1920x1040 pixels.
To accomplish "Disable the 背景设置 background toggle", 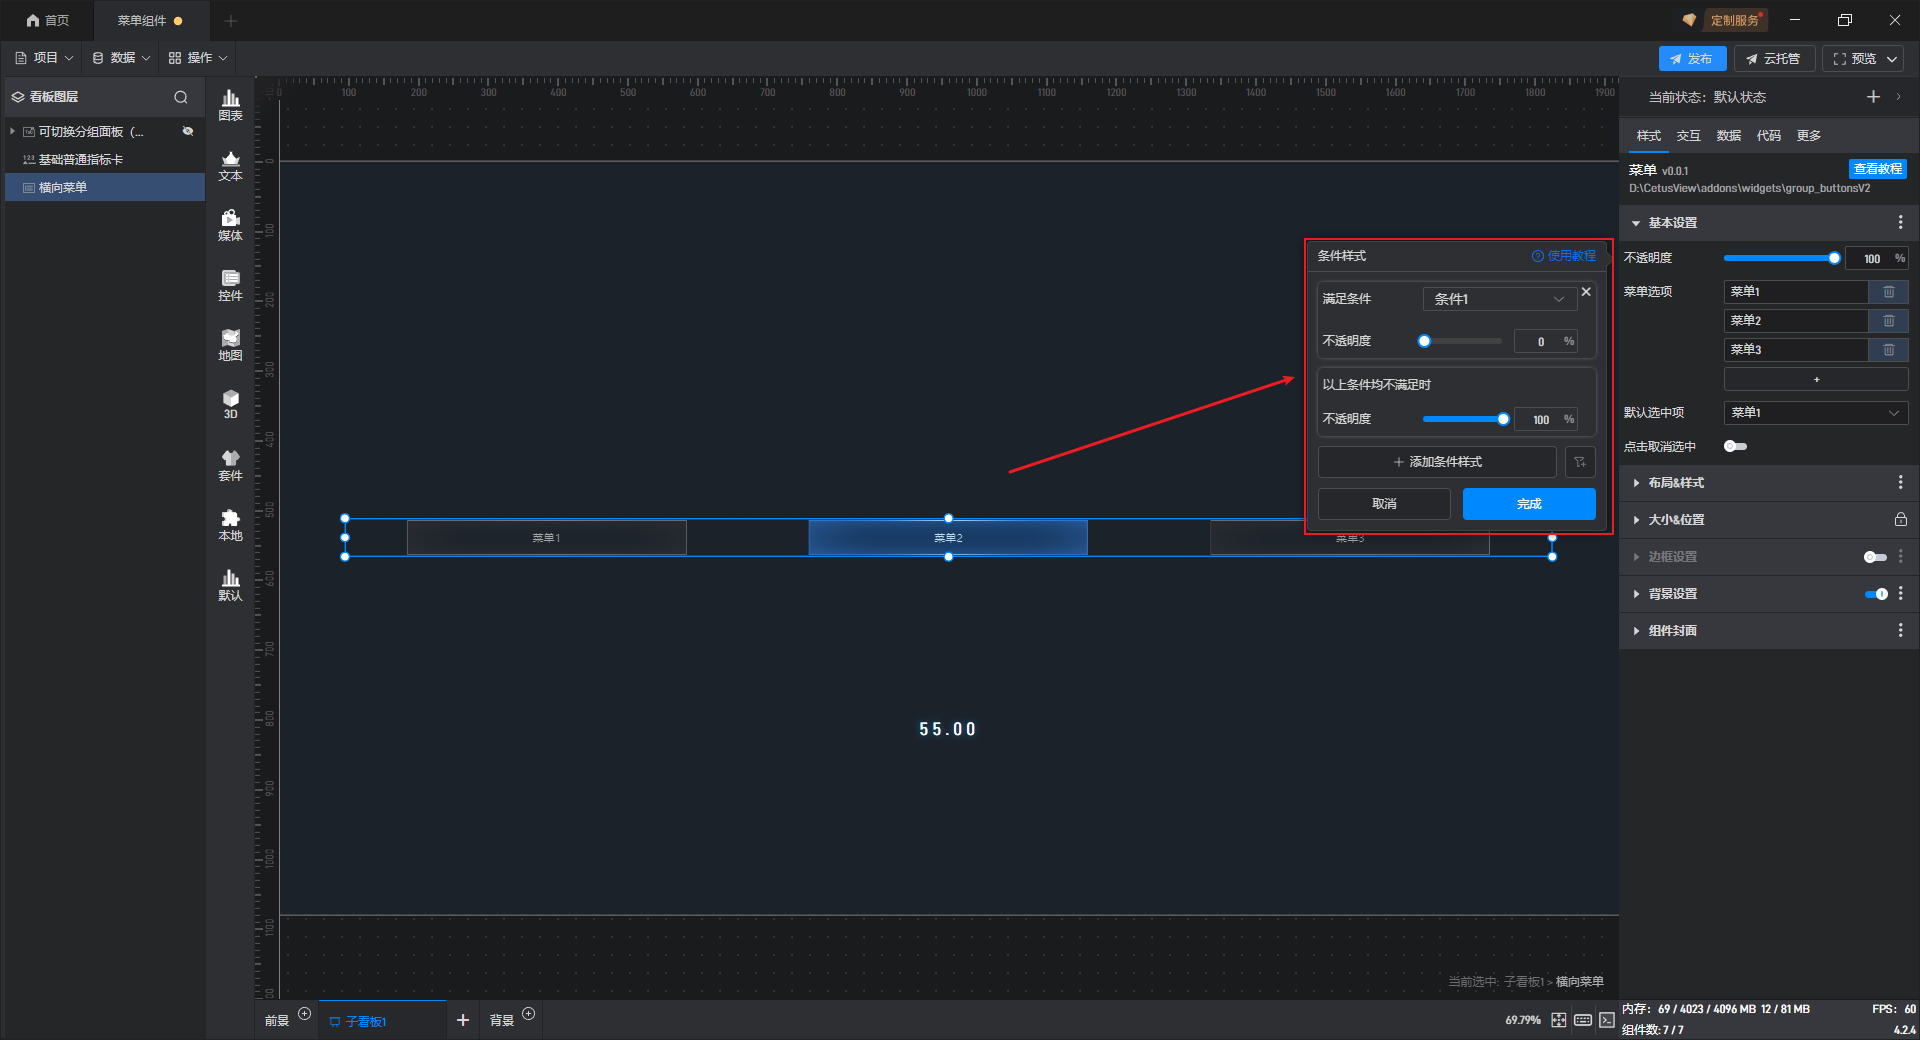I will click(1875, 594).
